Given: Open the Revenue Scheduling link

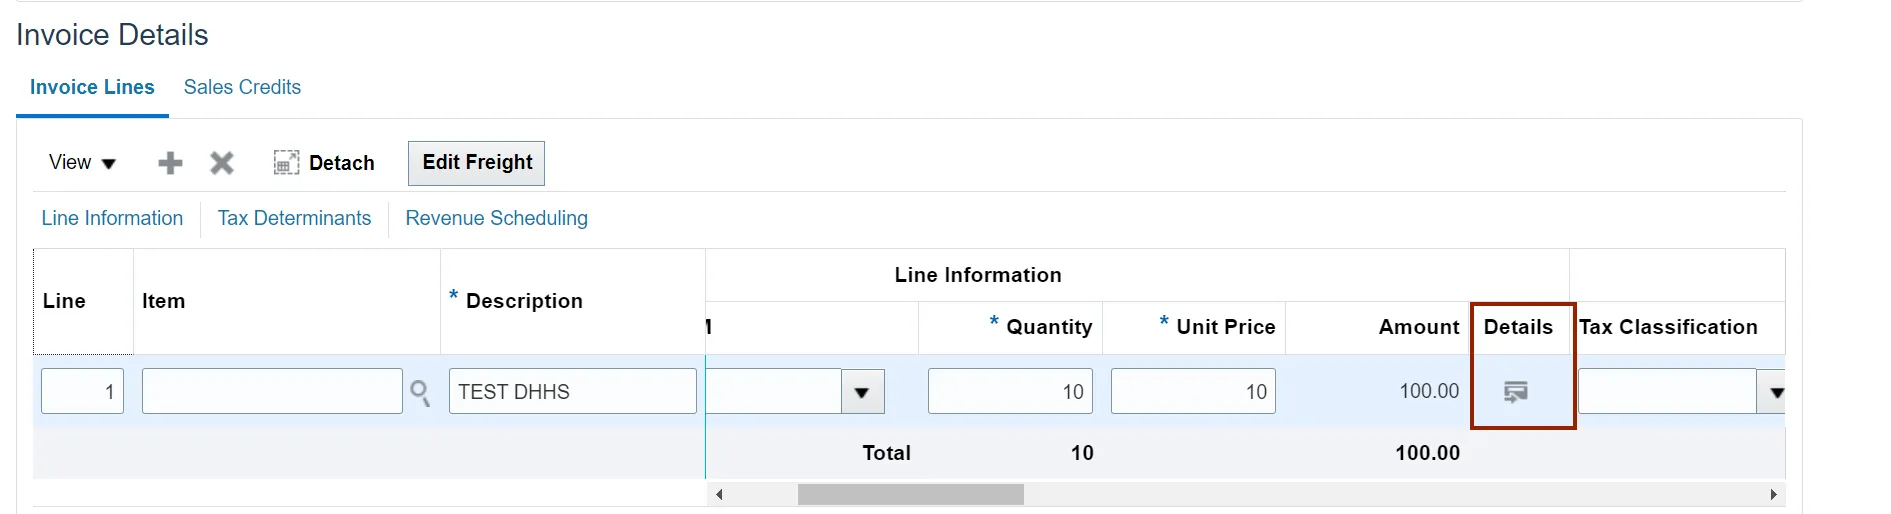Looking at the screenshot, I should (496, 218).
